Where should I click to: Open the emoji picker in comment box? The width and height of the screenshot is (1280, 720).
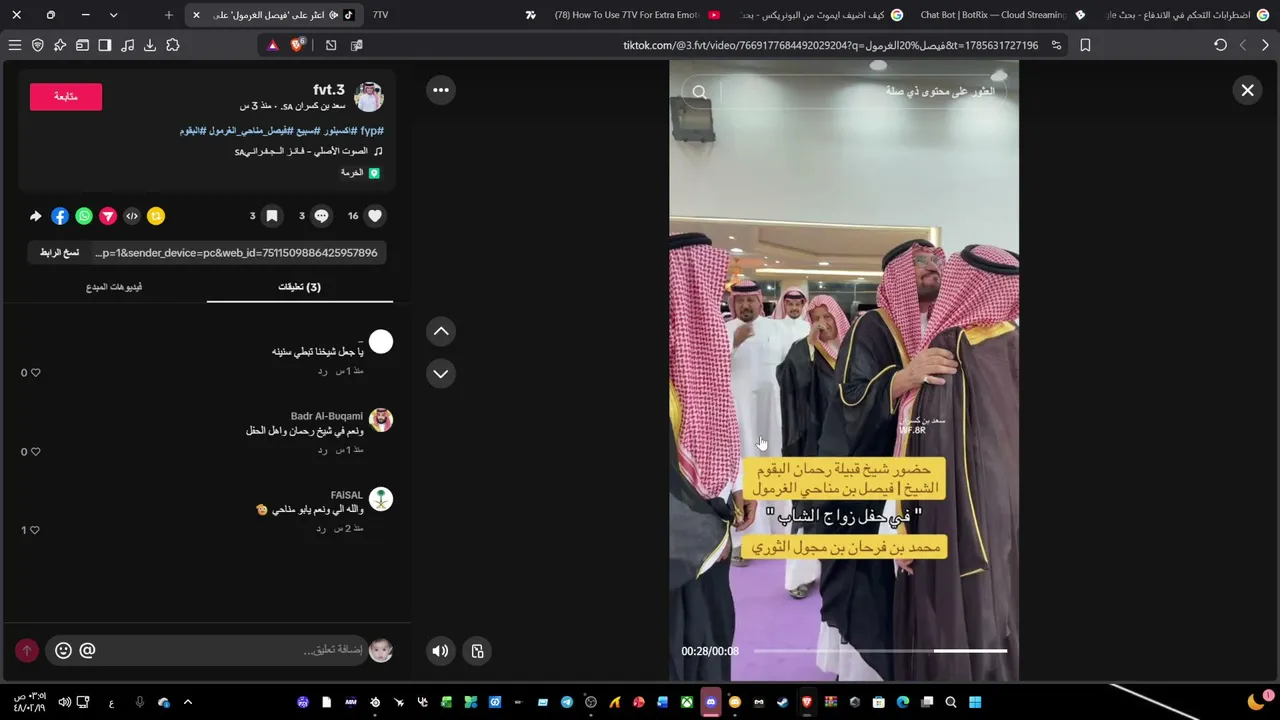(x=63, y=650)
